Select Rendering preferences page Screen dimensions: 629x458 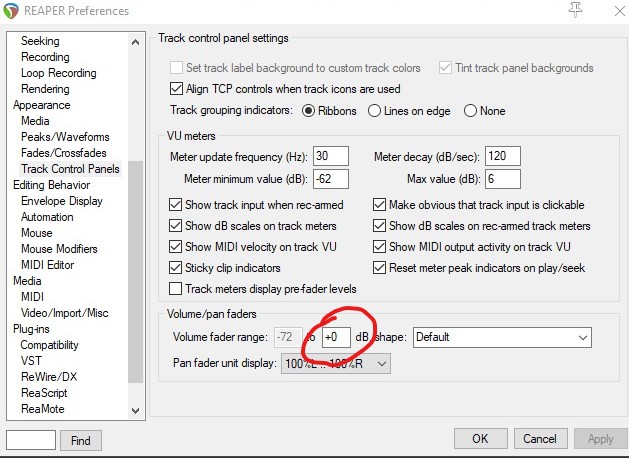pos(45,89)
